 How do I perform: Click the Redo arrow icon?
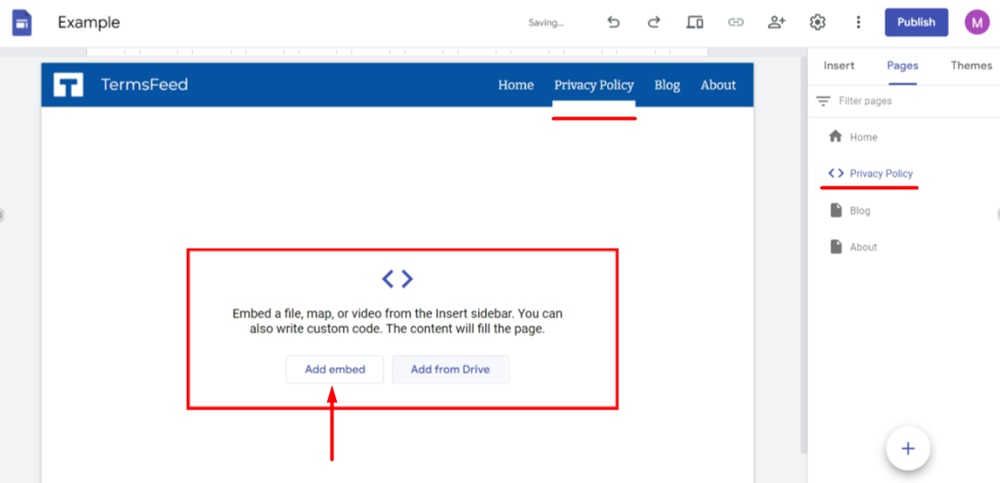coord(654,22)
